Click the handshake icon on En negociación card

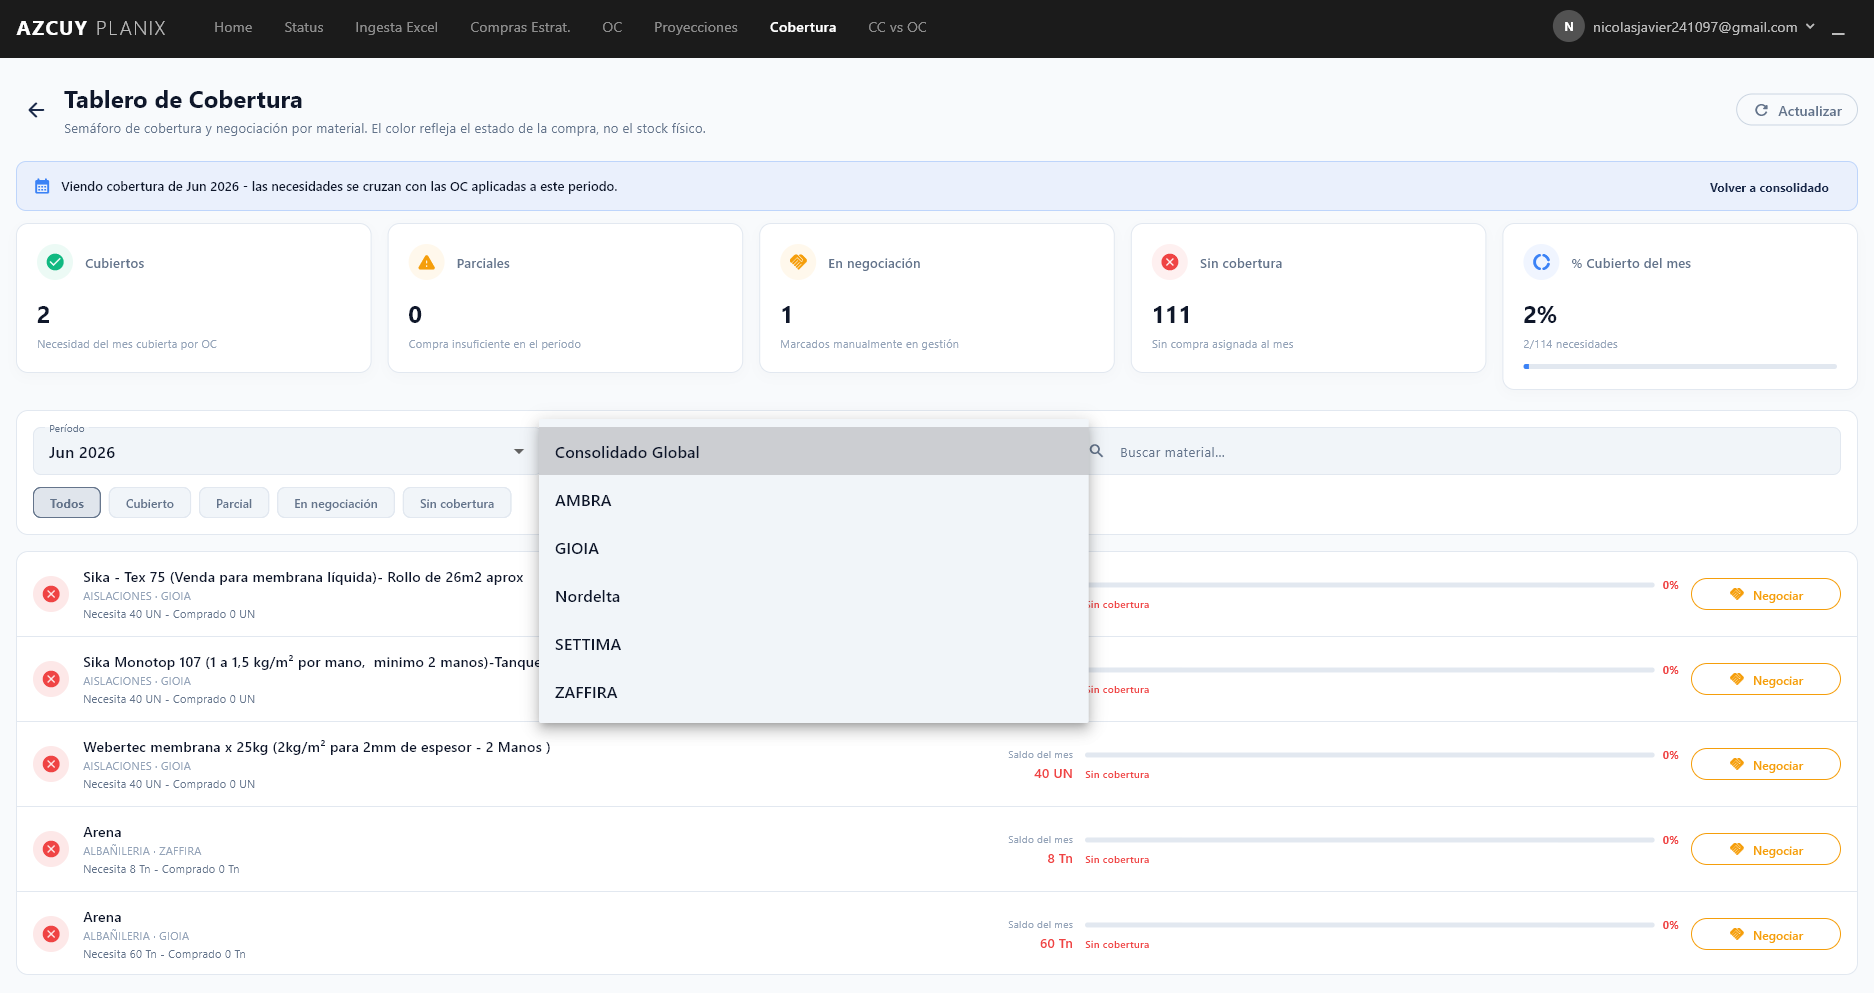pyautogui.click(x=798, y=262)
